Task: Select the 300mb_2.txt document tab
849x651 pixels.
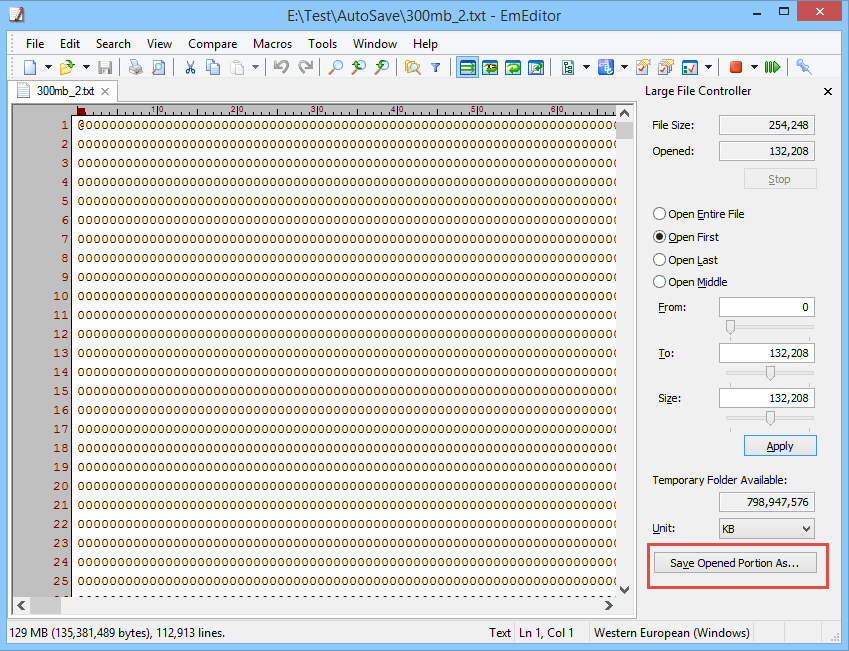Action: [x=63, y=91]
